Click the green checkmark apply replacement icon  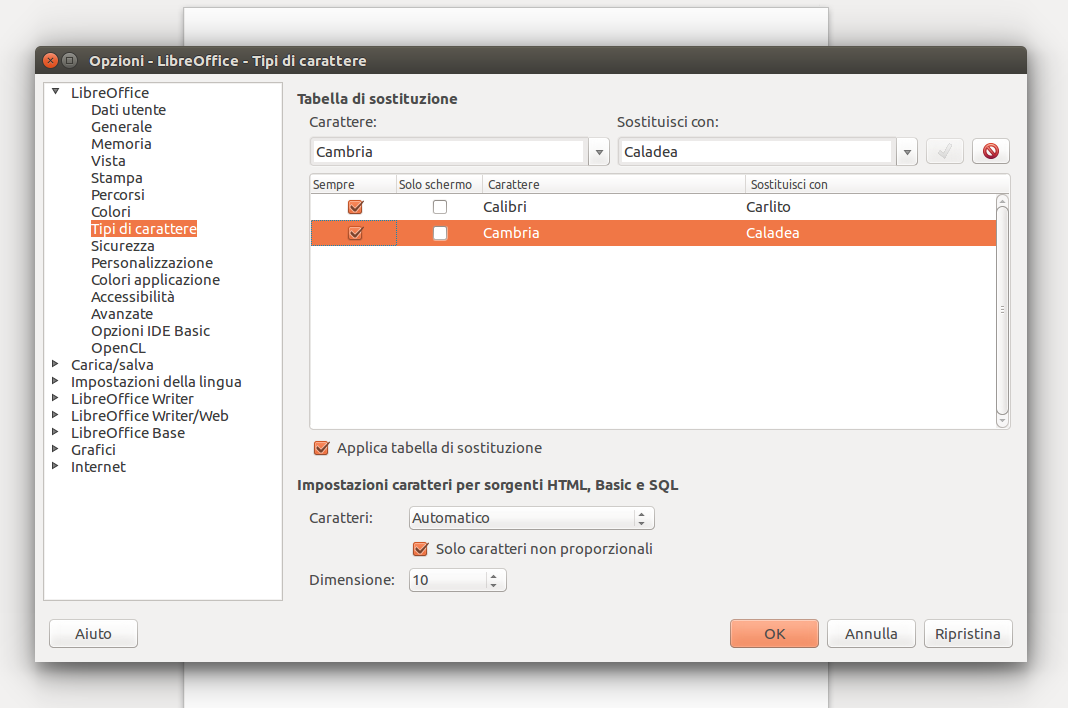(x=944, y=151)
